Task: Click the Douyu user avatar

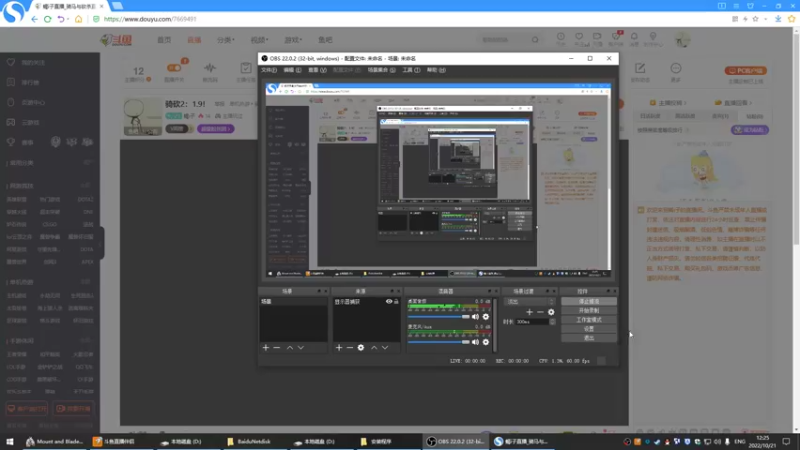Action: pyautogui.click(x=682, y=39)
